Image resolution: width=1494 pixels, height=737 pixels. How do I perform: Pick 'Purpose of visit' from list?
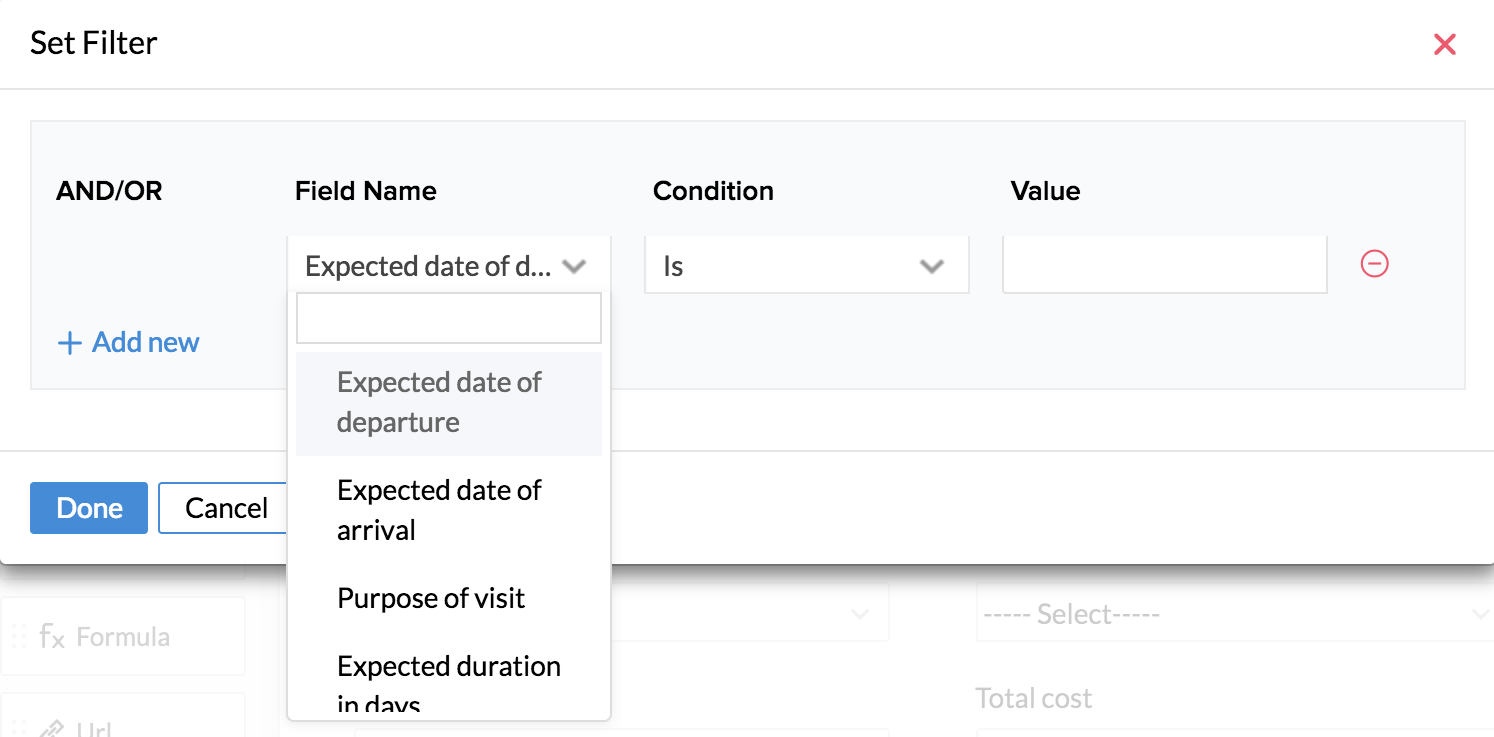(431, 598)
